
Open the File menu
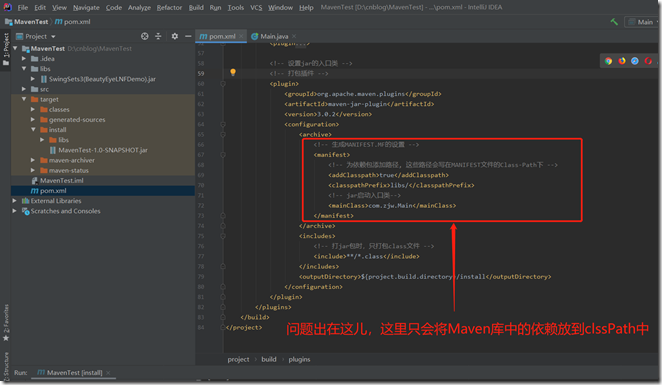(23, 8)
